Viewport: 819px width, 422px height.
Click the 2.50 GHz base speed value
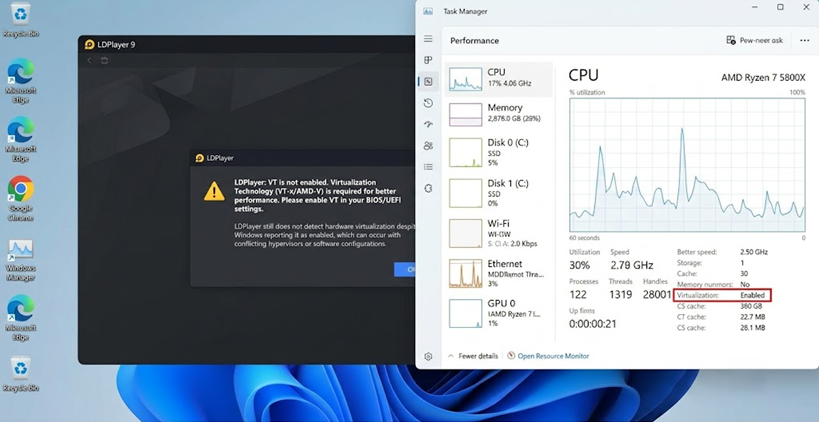tap(754, 252)
